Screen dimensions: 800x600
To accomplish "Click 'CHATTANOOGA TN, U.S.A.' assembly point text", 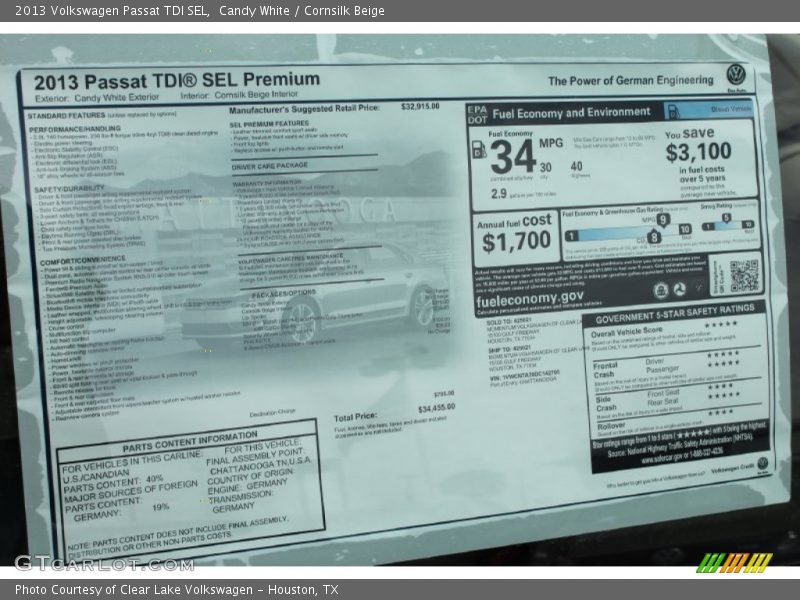I will (x=260, y=465).
